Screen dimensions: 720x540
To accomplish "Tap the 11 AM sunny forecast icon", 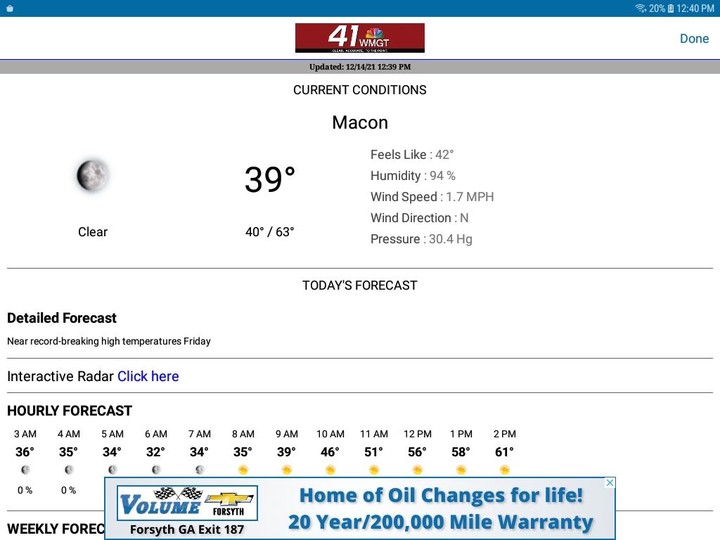I will (x=374, y=469).
